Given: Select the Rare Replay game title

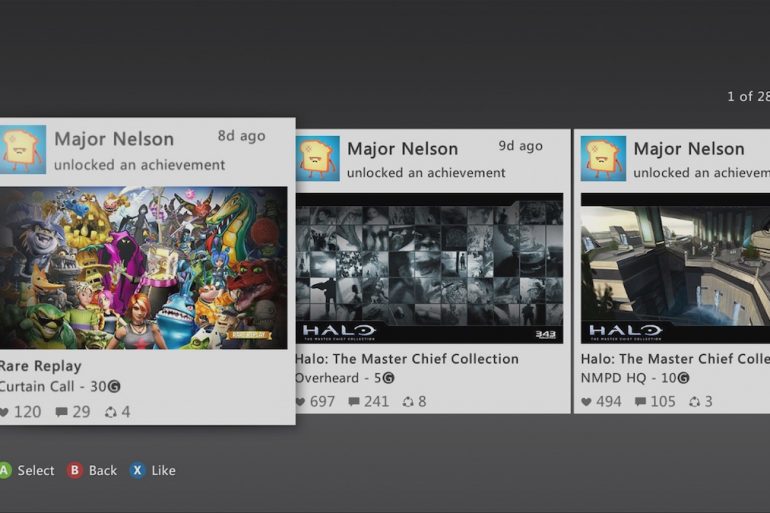Looking at the screenshot, I should 41,366.
